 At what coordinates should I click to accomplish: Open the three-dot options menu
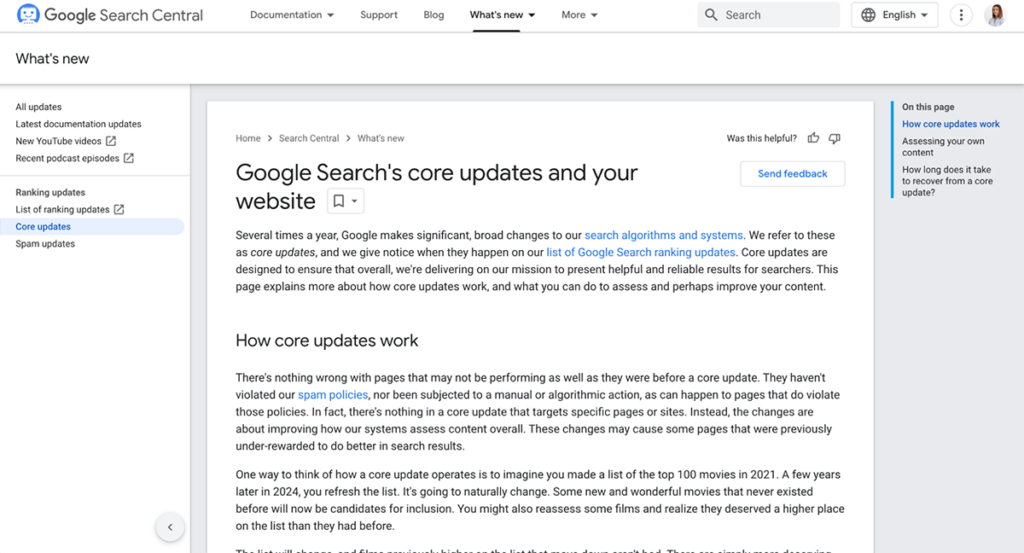[x=961, y=14]
